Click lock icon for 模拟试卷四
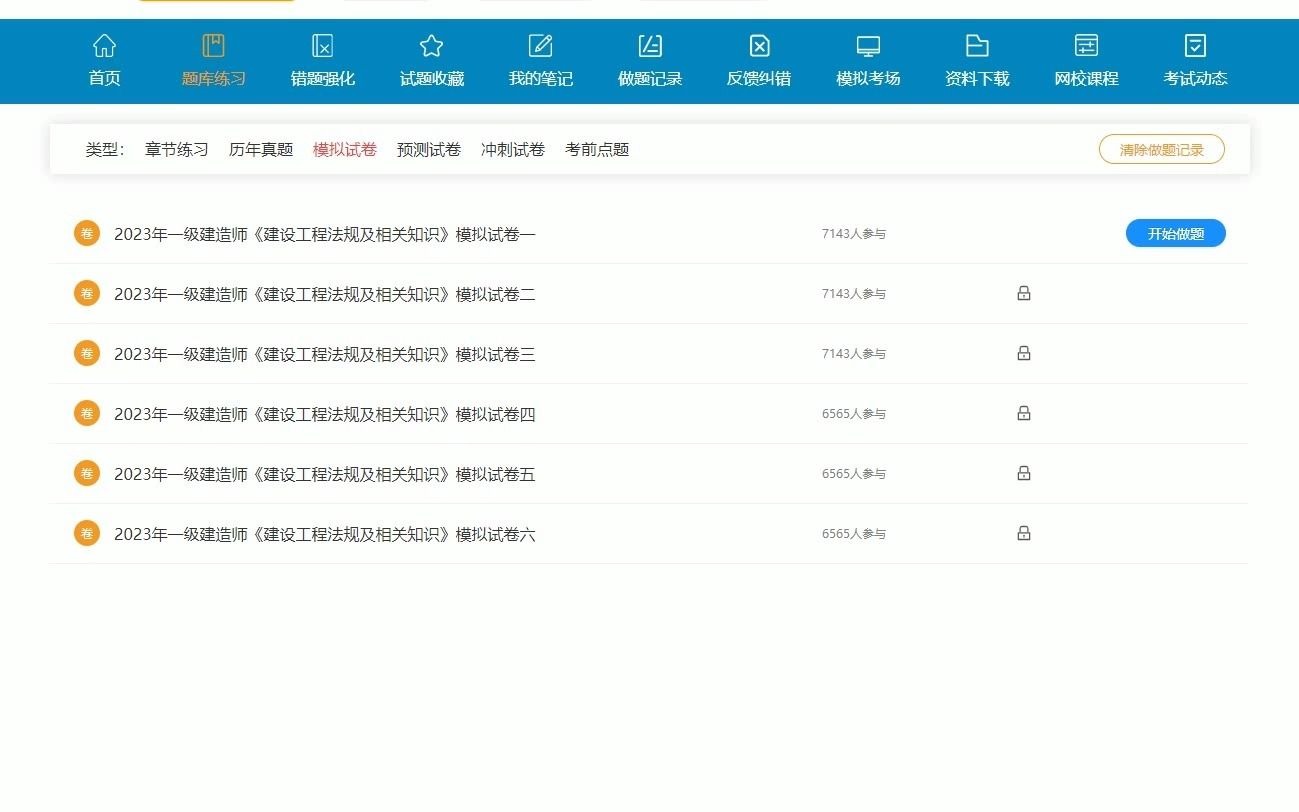The height and width of the screenshot is (812, 1299). [1023, 413]
